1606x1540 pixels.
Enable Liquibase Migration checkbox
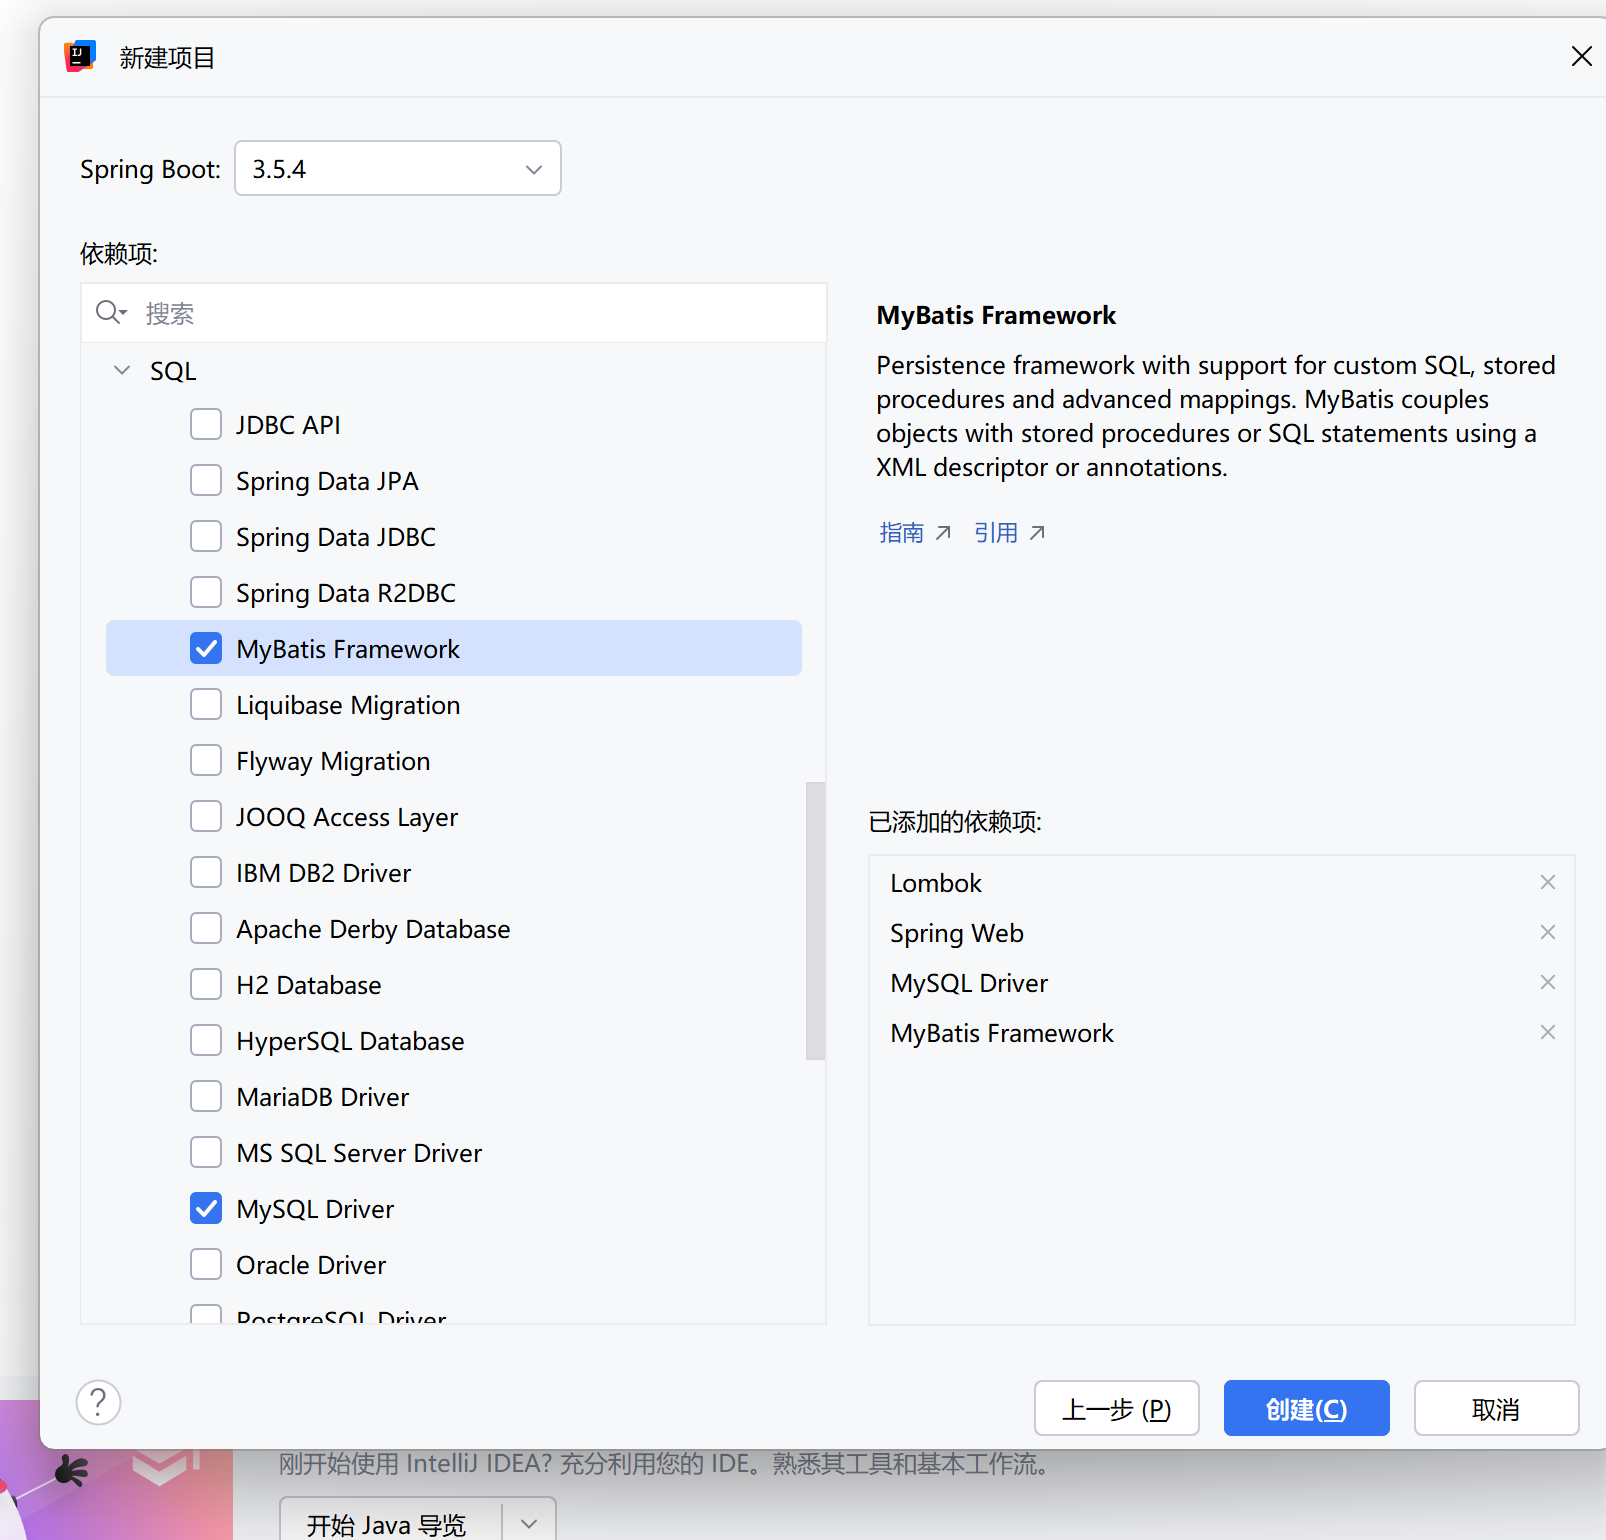pos(206,704)
